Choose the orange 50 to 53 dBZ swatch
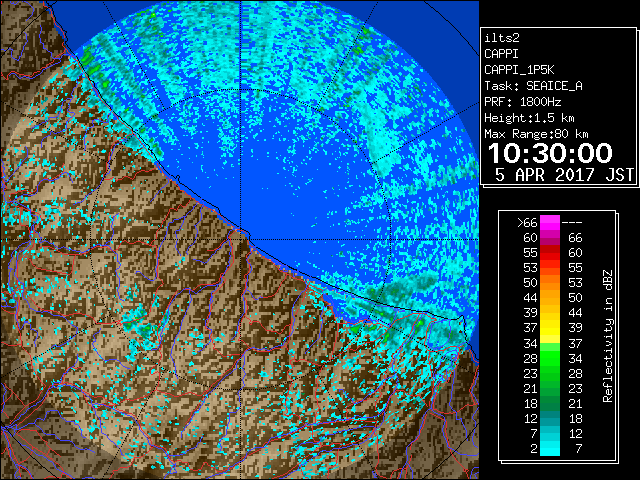The width and height of the screenshot is (640, 480). click(550, 283)
